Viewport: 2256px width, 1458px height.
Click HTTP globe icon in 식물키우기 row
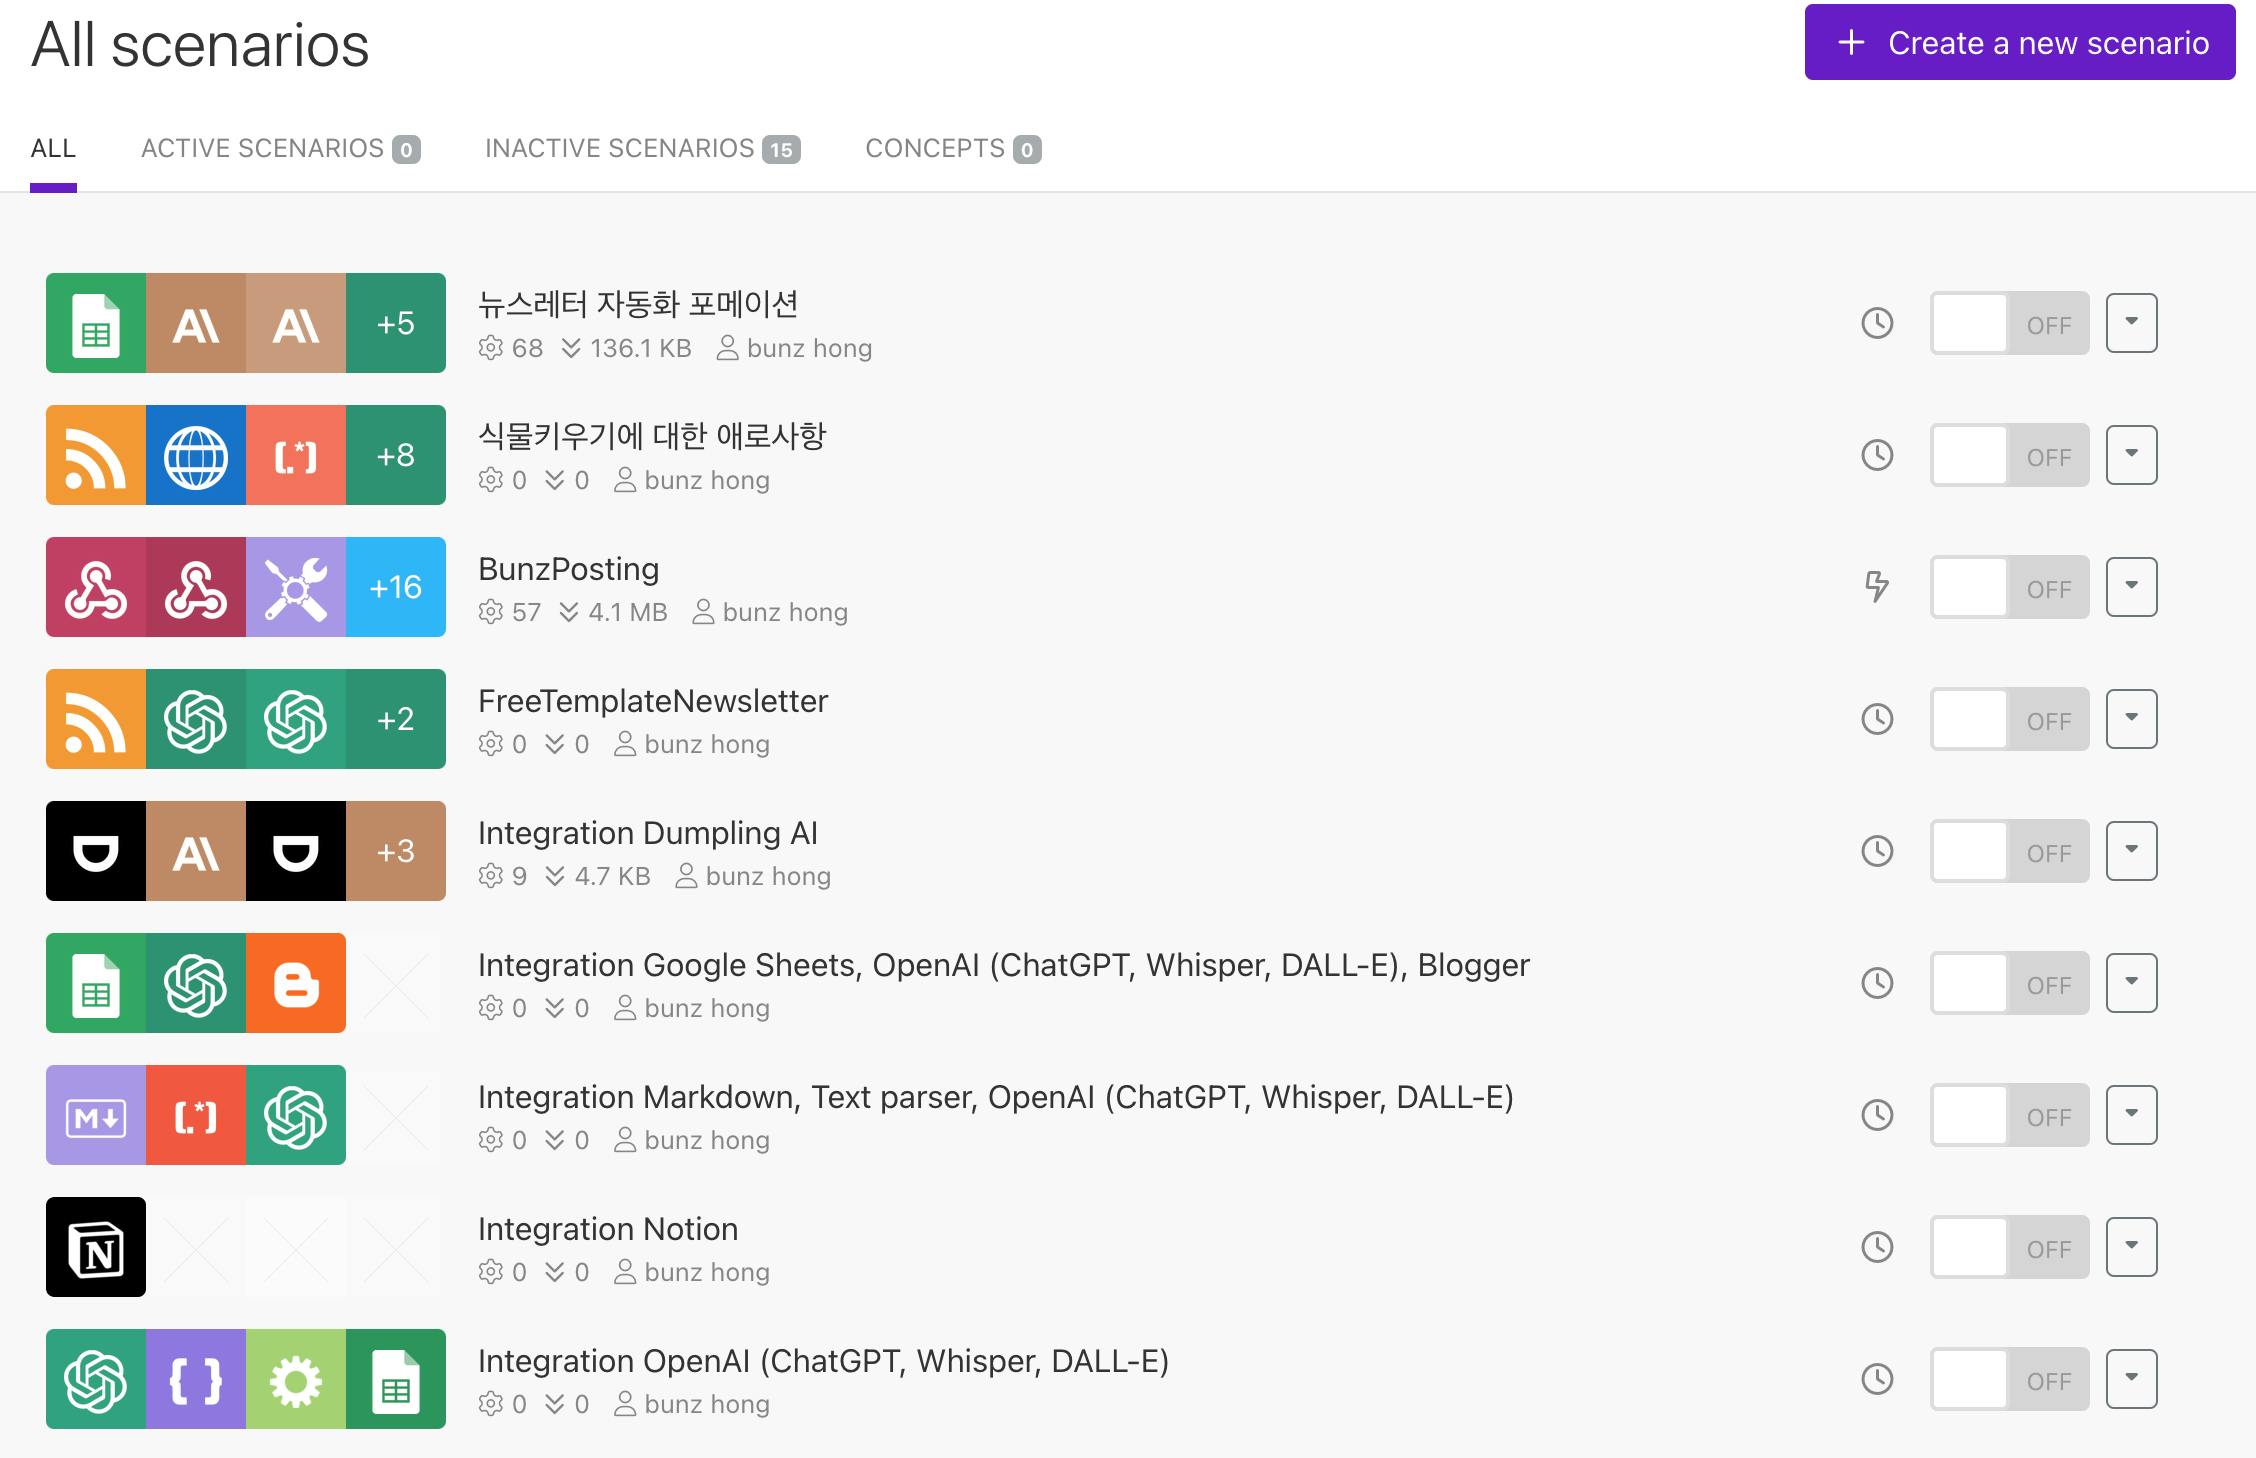(x=196, y=455)
